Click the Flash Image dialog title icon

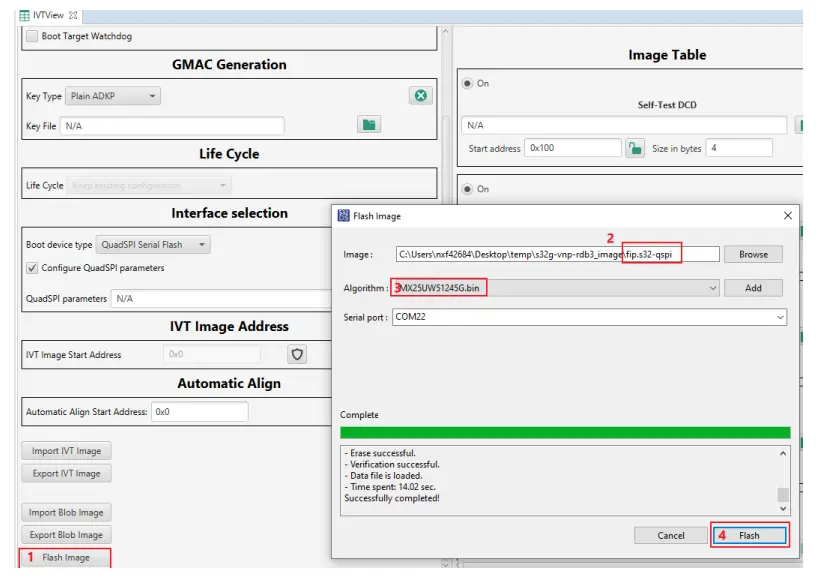coord(343,215)
